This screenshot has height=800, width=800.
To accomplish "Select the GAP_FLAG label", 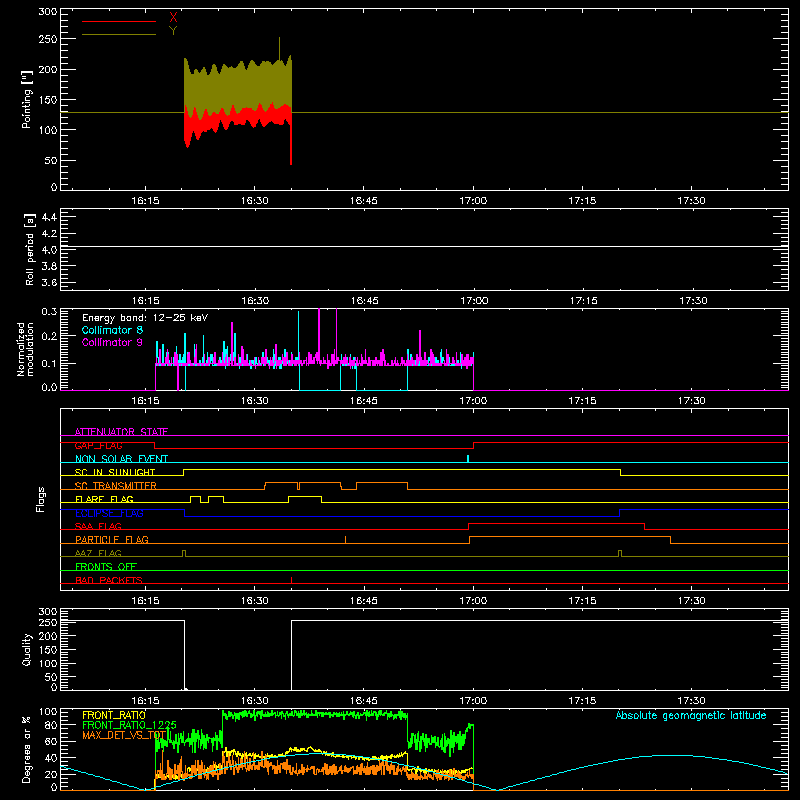I will click(x=98, y=445).
